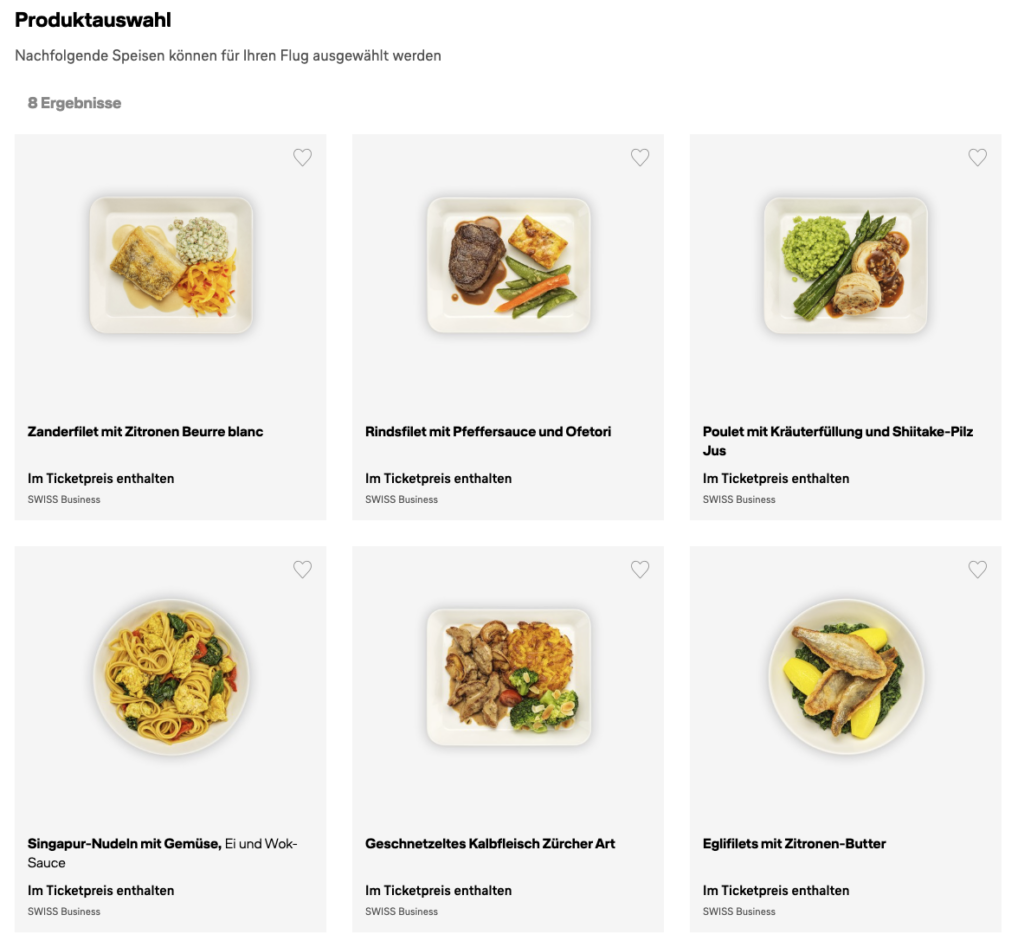The width and height of the screenshot is (1024, 947).
Task: Choose Rindsfilet mit Pfeffersauce und Ofetori title
Action: click(488, 432)
